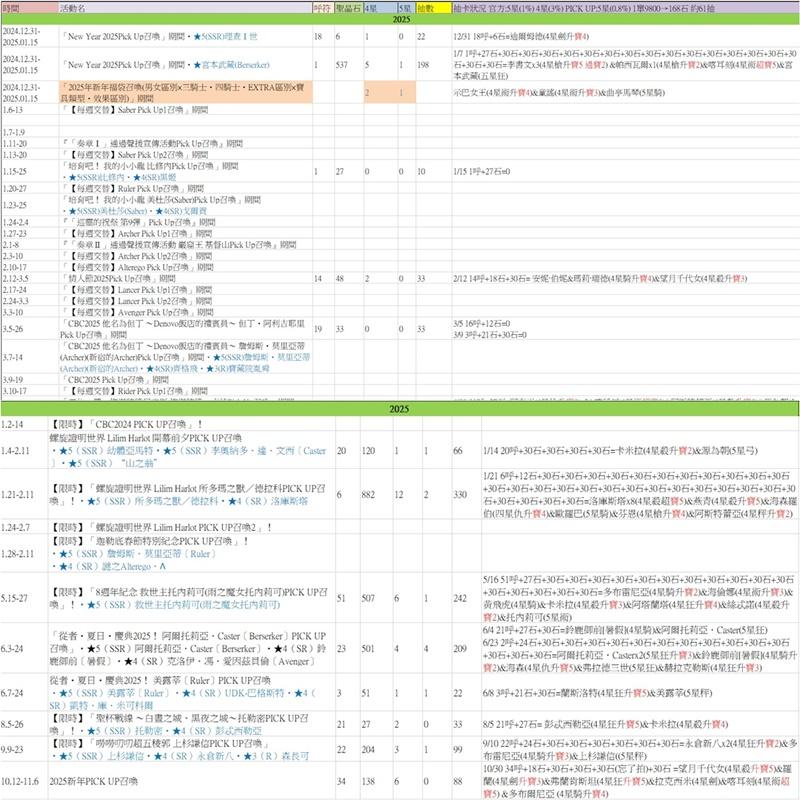Click the Lilim Harlot PICK UP召喚2 cell
Image resolution: width=800 pixels, height=800 pixels.
coord(192,527)
